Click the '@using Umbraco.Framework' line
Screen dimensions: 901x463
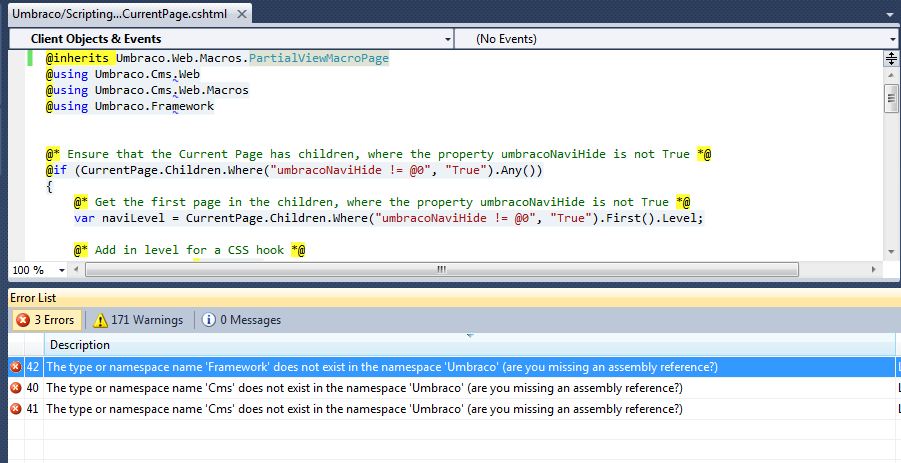coord(130,106)
